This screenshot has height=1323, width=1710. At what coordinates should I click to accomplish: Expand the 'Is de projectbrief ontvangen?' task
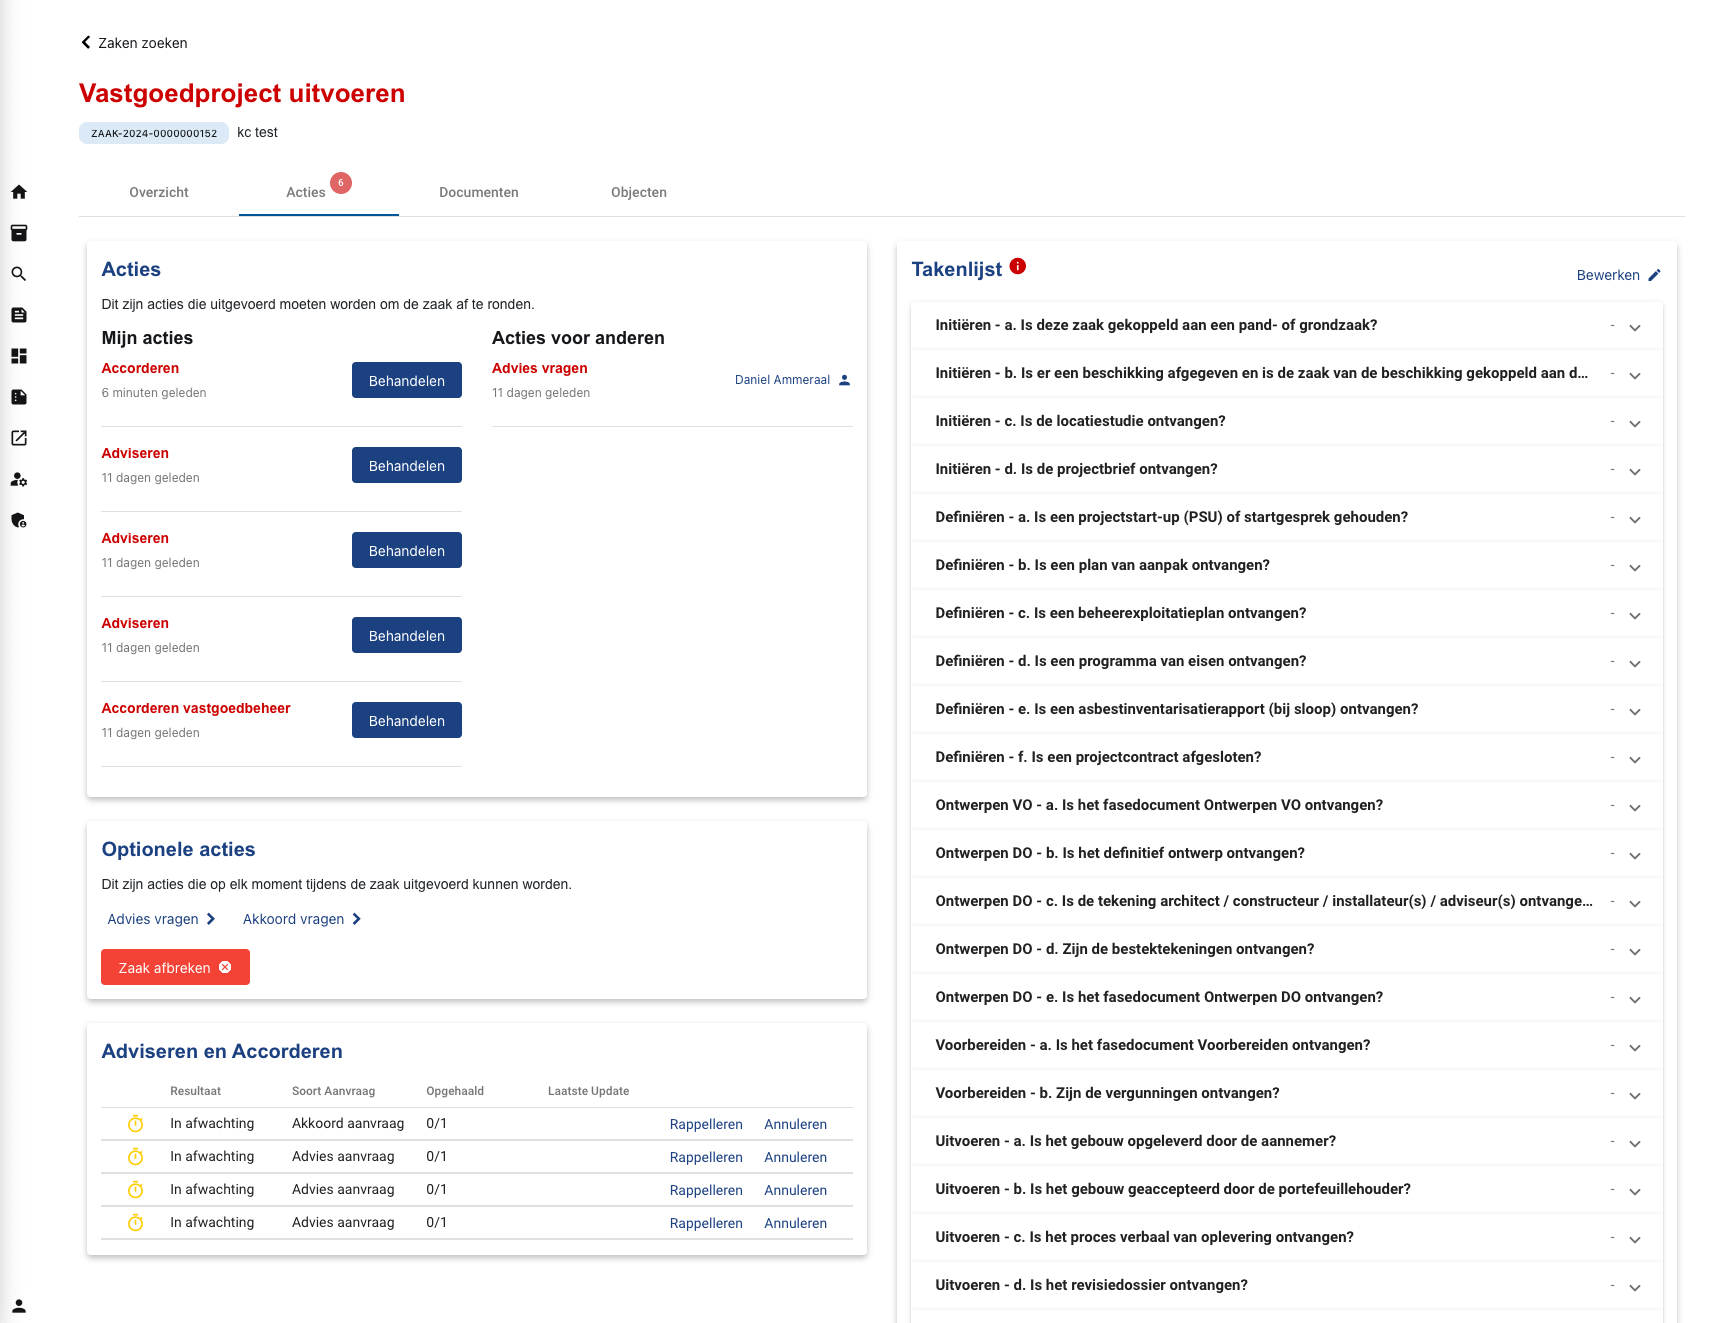1287,469
